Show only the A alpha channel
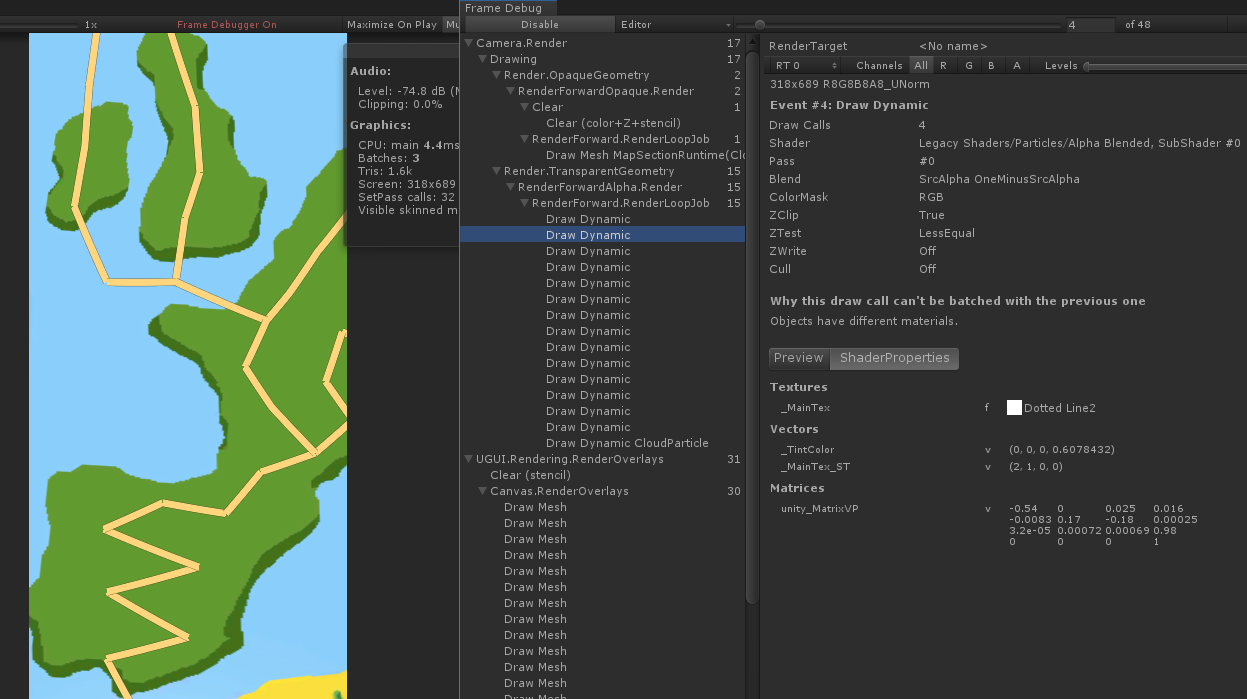The width and height of the screenshot is (1247, 699). (x=1017, y=66)
